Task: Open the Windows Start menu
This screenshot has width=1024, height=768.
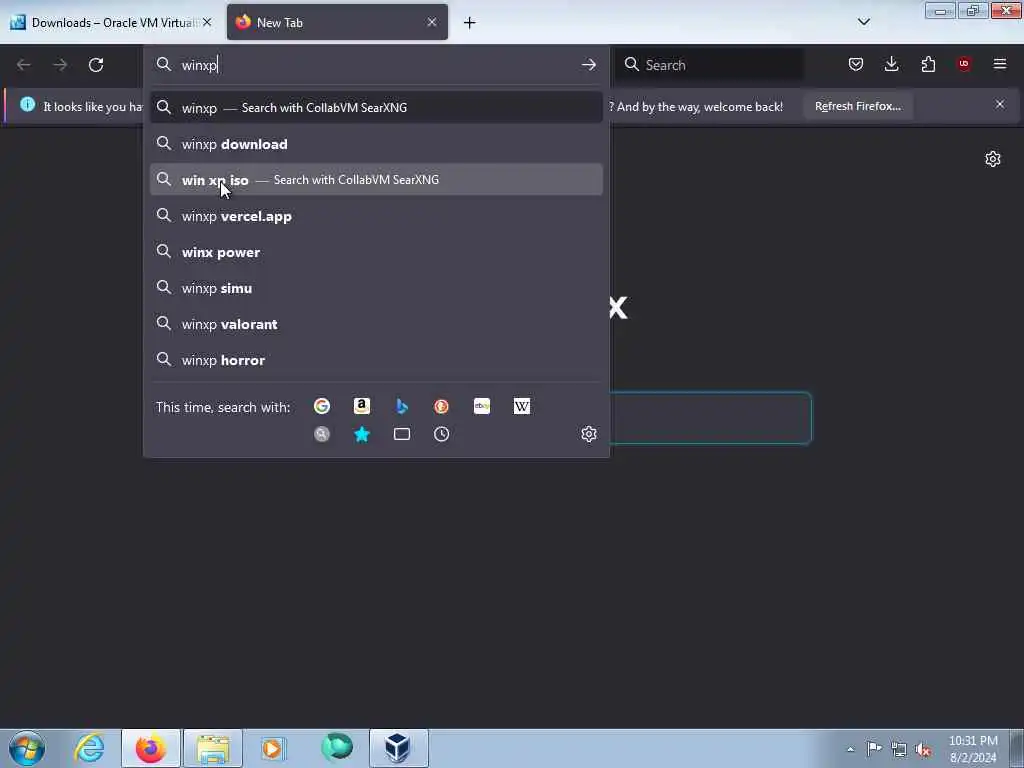Action: [27, 748]
